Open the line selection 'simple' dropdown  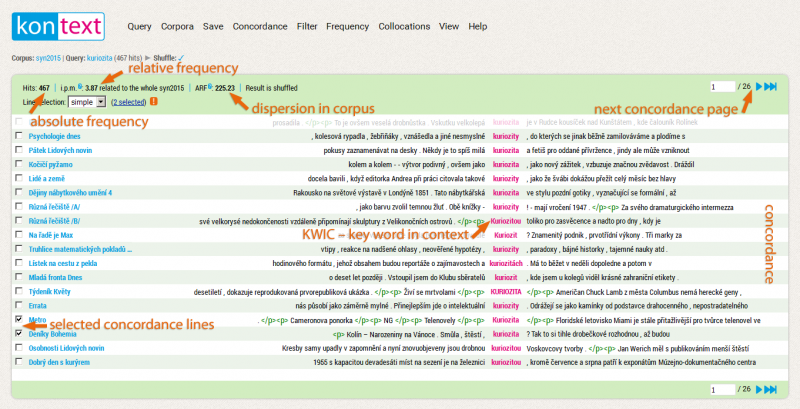coord(86,102)
